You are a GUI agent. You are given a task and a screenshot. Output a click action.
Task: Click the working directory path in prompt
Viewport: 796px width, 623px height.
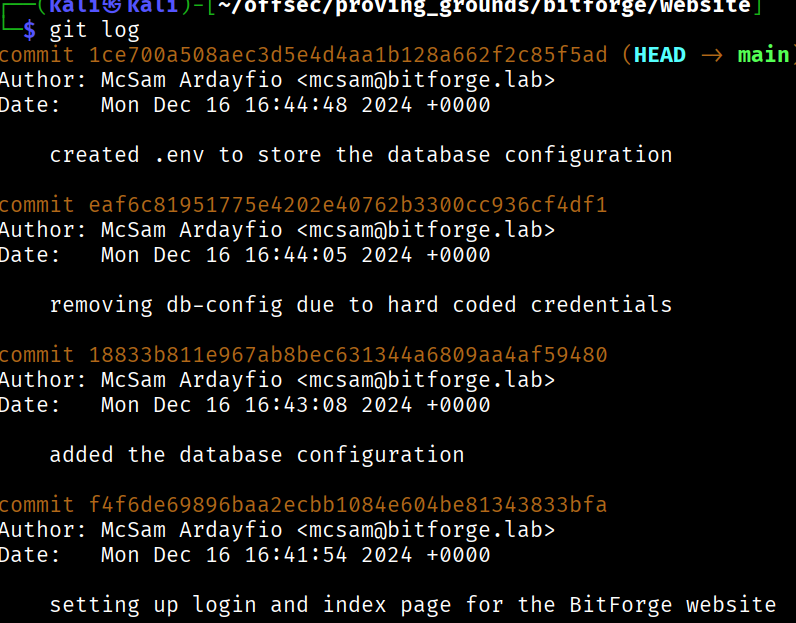pos(484,7)
